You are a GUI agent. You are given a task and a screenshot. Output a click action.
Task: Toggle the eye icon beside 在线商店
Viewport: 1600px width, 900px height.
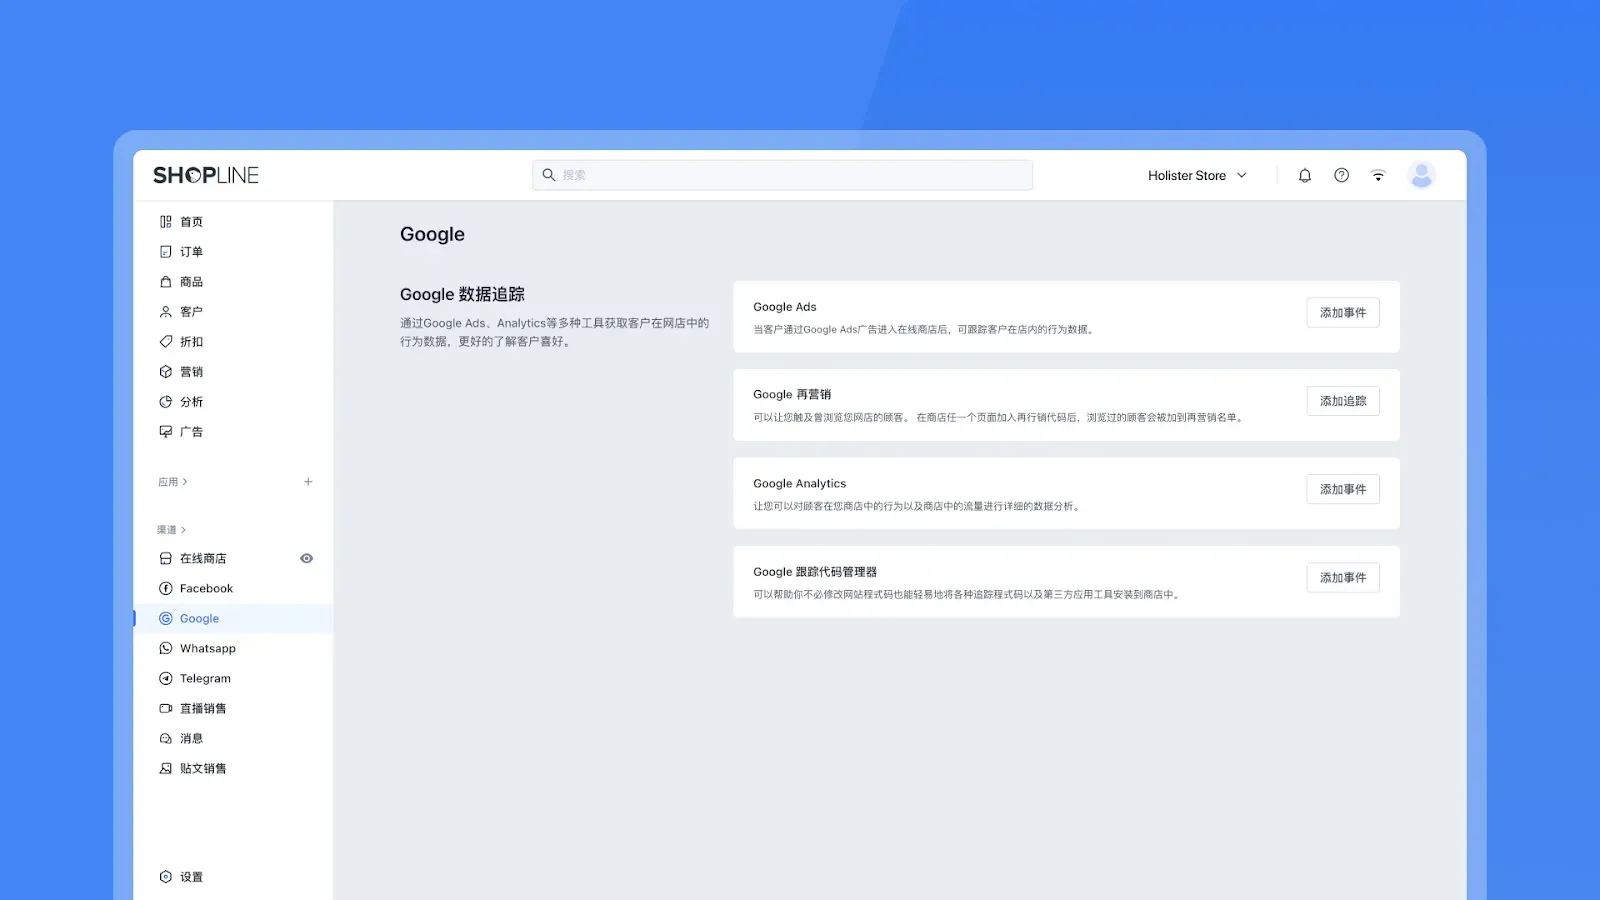click(307, 559)
